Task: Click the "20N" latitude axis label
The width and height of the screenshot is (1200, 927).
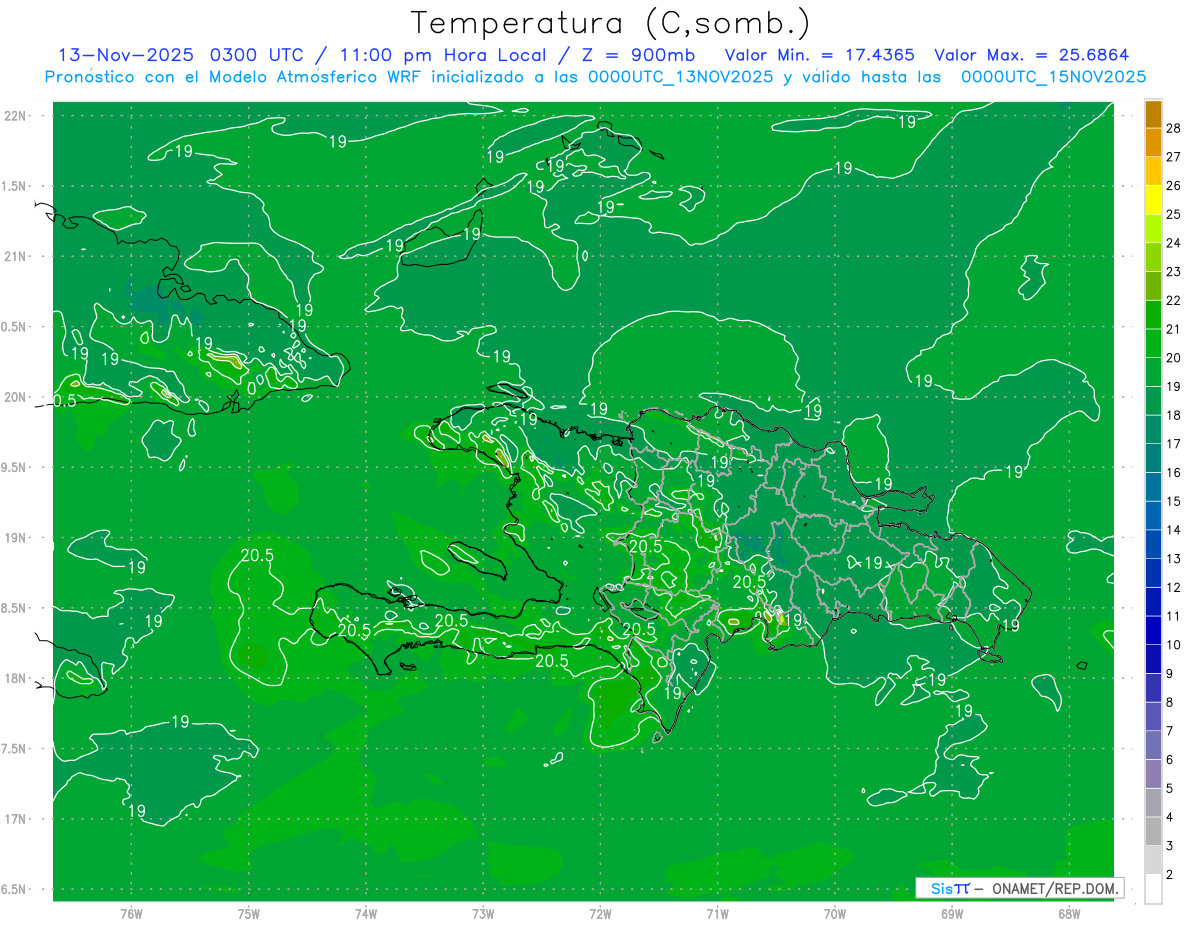Action: pos(15,397)
